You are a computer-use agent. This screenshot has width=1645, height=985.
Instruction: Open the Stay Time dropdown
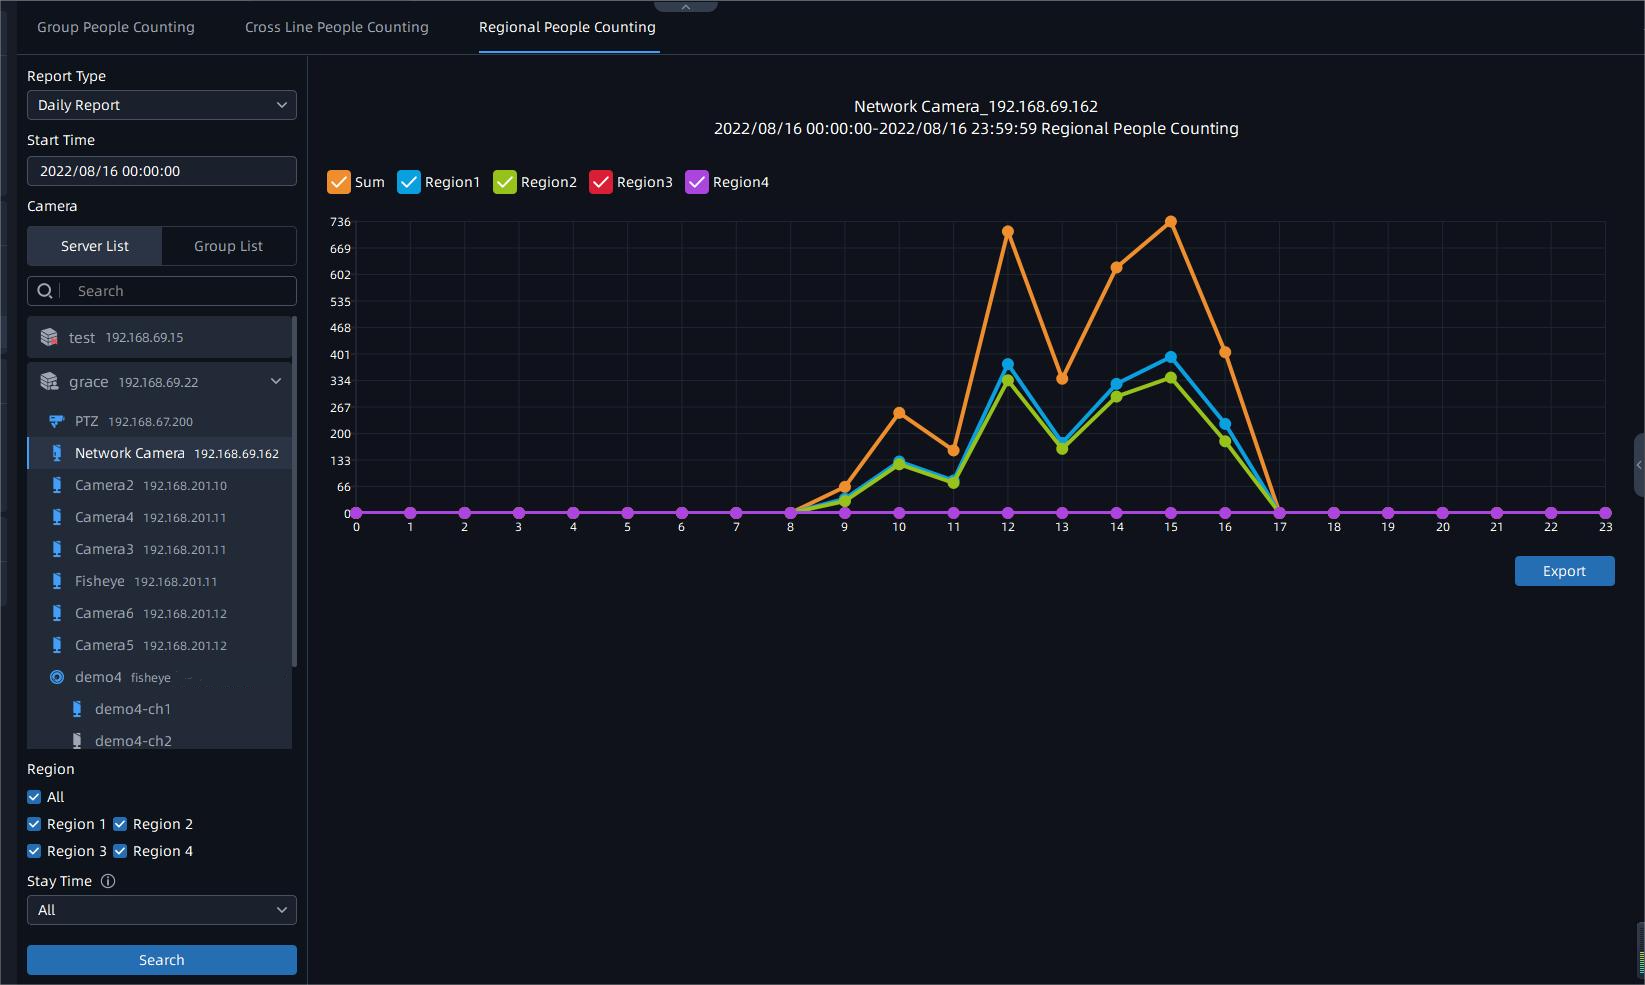[x=161, y=910]
